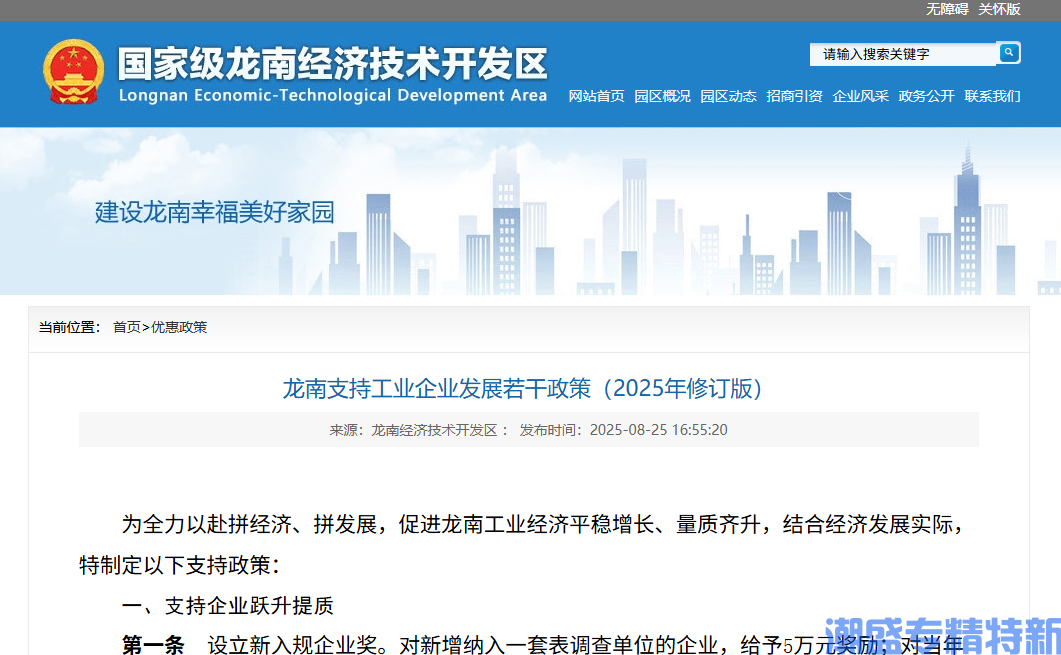The image size is (1061, 655).
Task: Open the 企业风采 navigation item
Action: [x=860, y=96]
